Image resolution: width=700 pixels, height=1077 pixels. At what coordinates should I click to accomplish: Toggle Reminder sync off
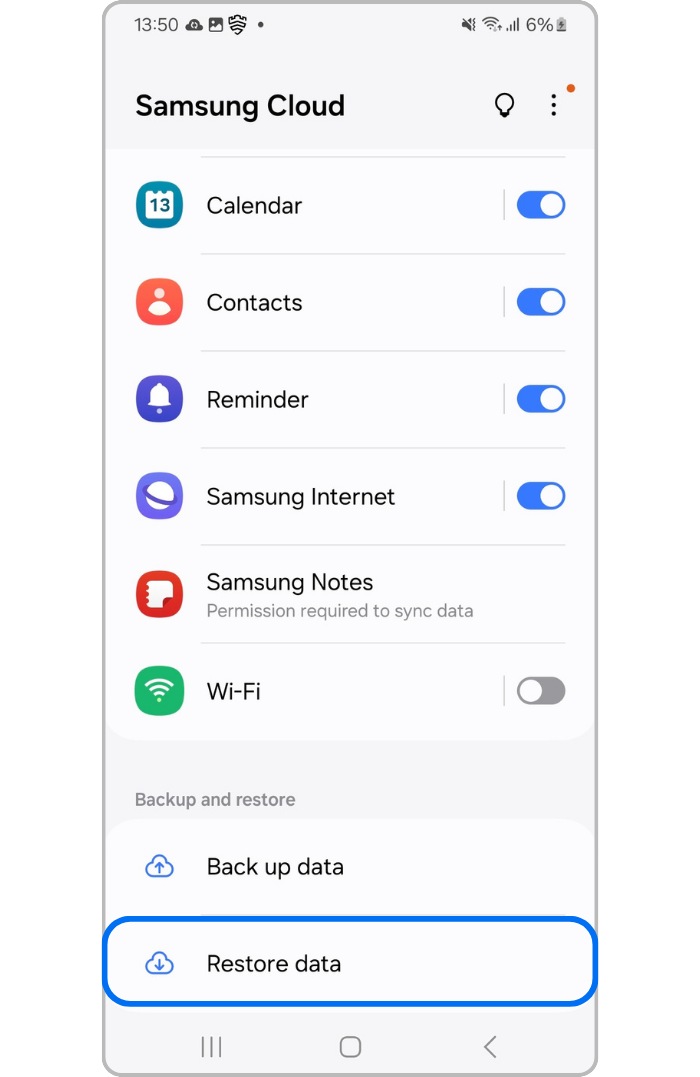541,398
